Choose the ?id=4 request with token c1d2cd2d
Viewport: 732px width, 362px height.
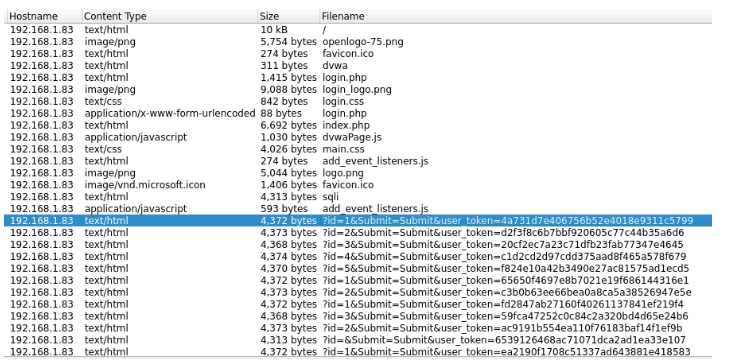tap(358, 256)
